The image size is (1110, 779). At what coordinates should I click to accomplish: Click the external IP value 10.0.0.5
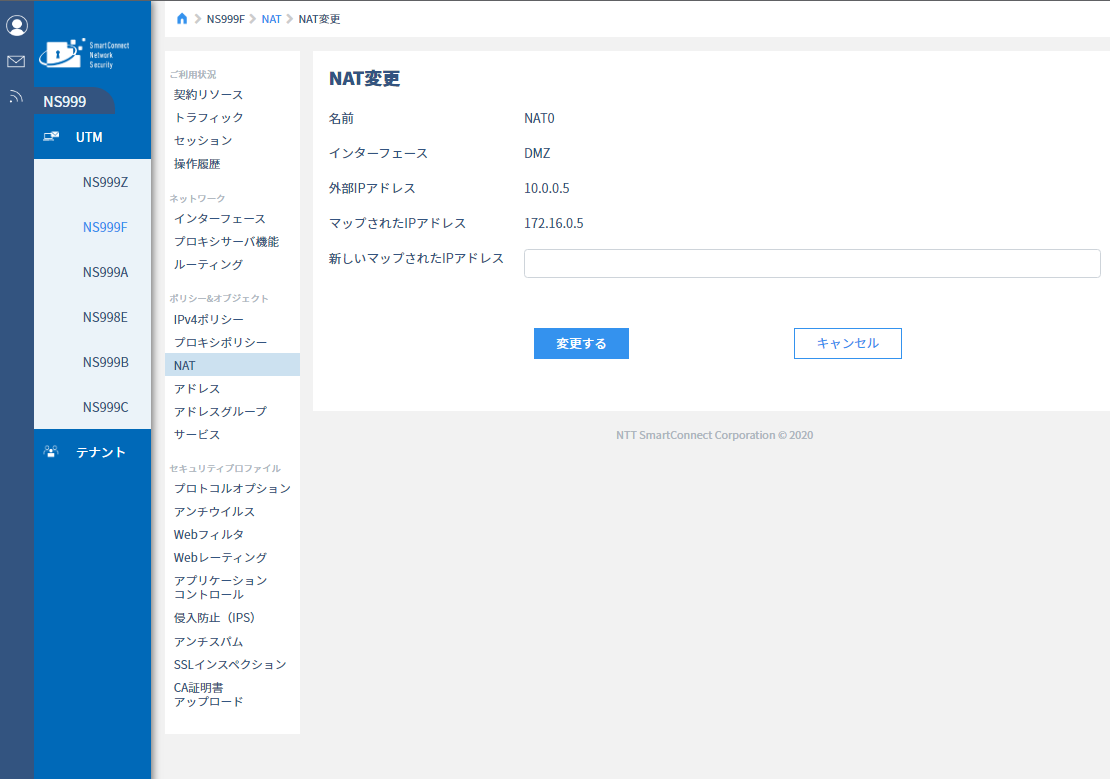547,188
